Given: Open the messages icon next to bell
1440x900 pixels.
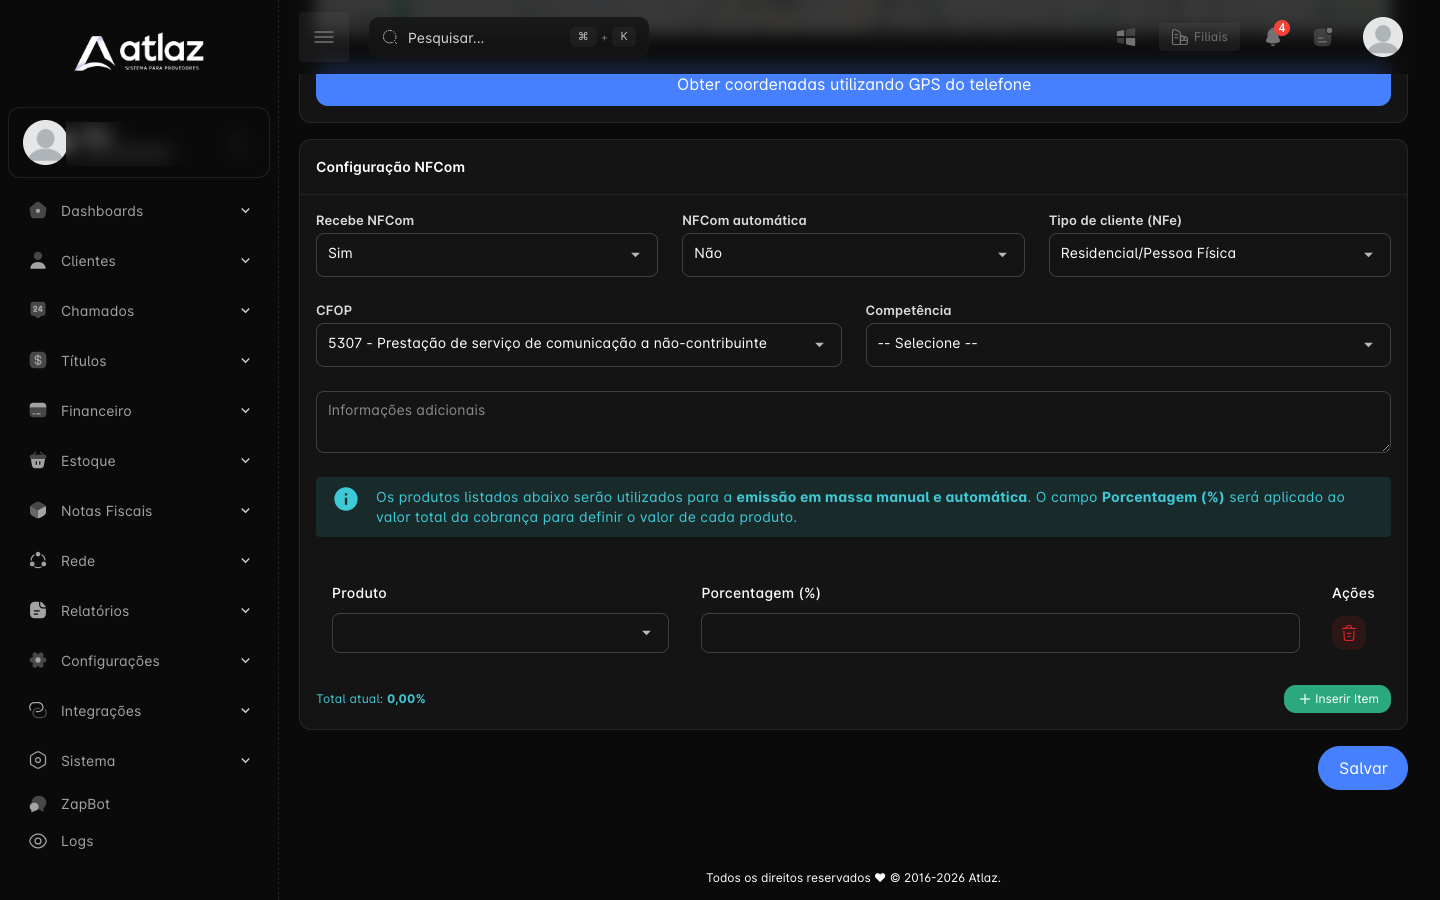Looking at the screenshot, I should coord(1323,37).
